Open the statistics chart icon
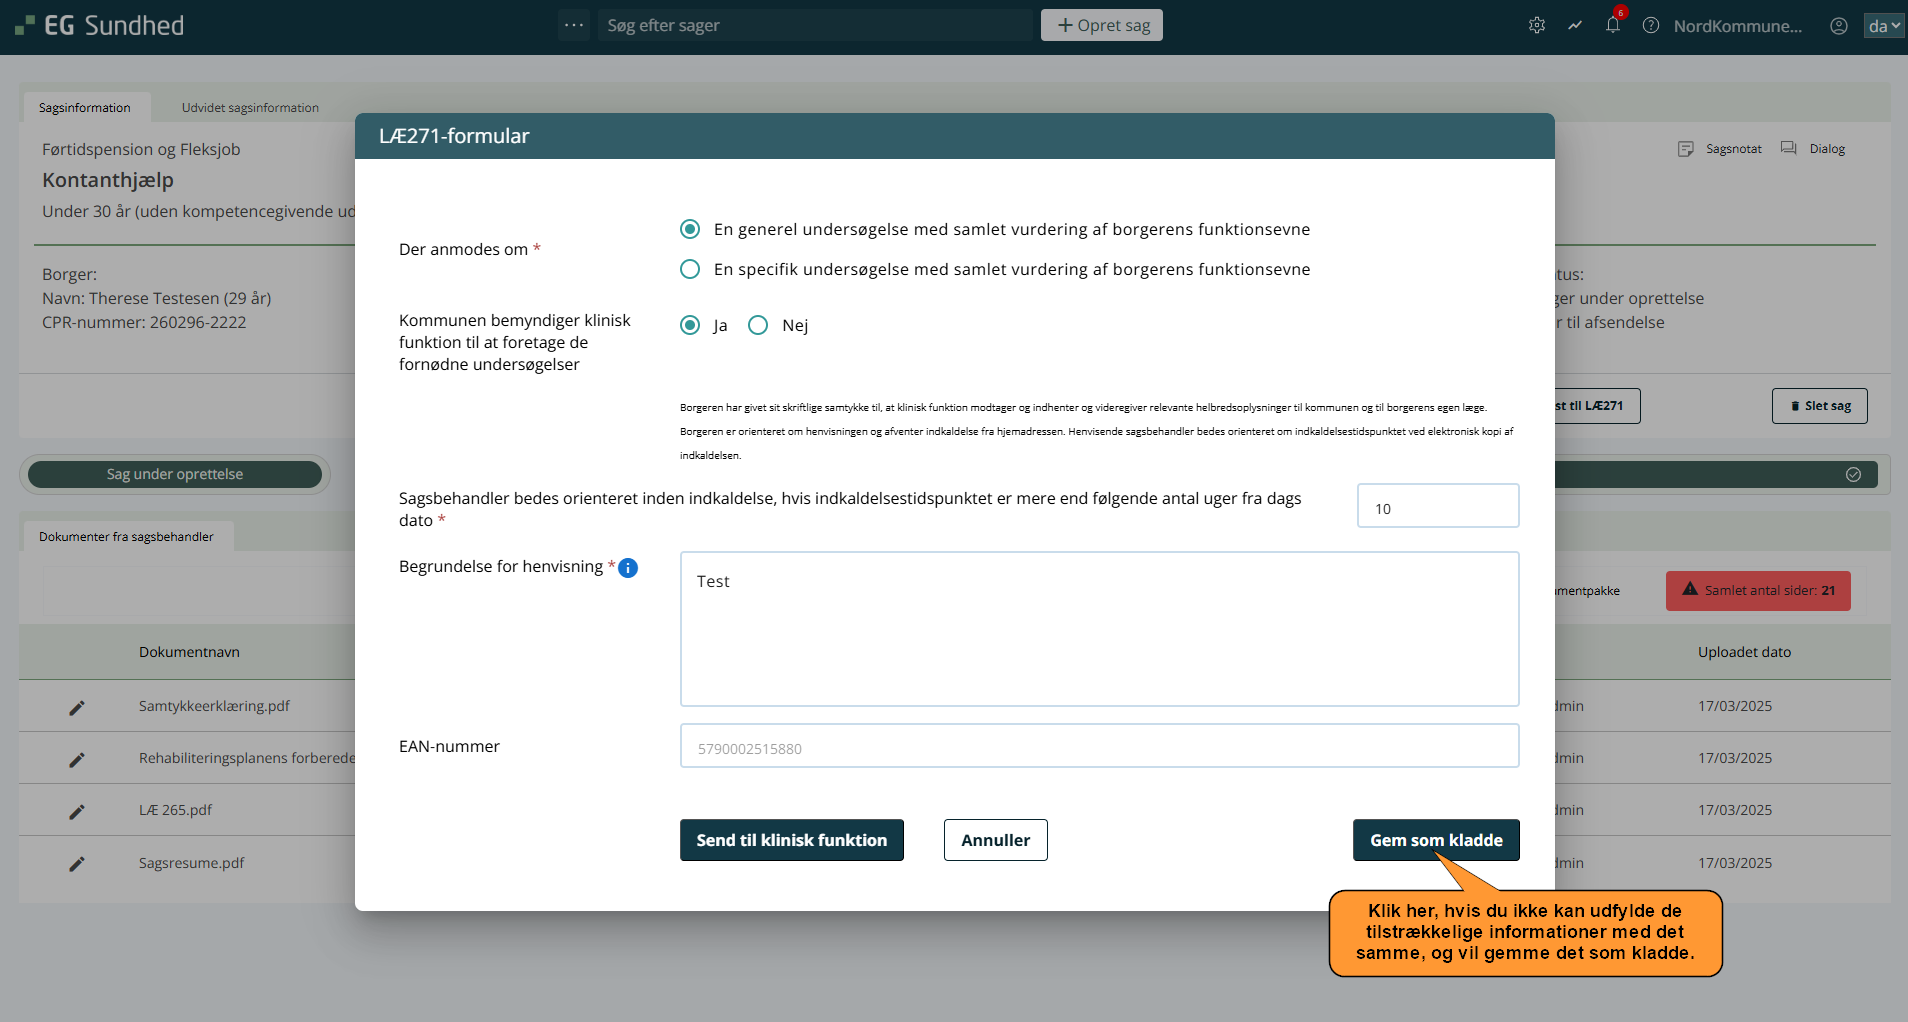 [1575, 26]
